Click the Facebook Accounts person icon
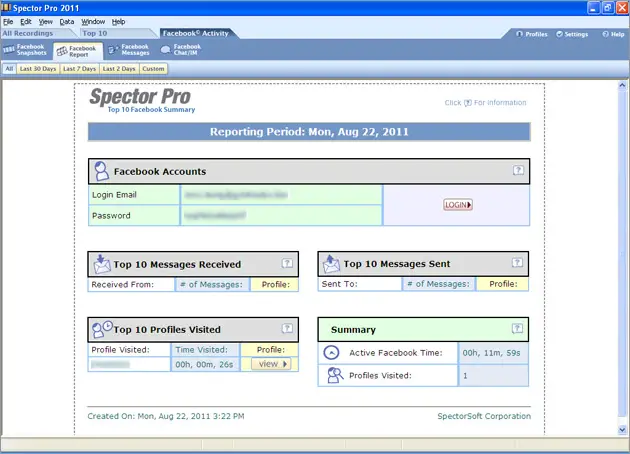 (101, 171)
